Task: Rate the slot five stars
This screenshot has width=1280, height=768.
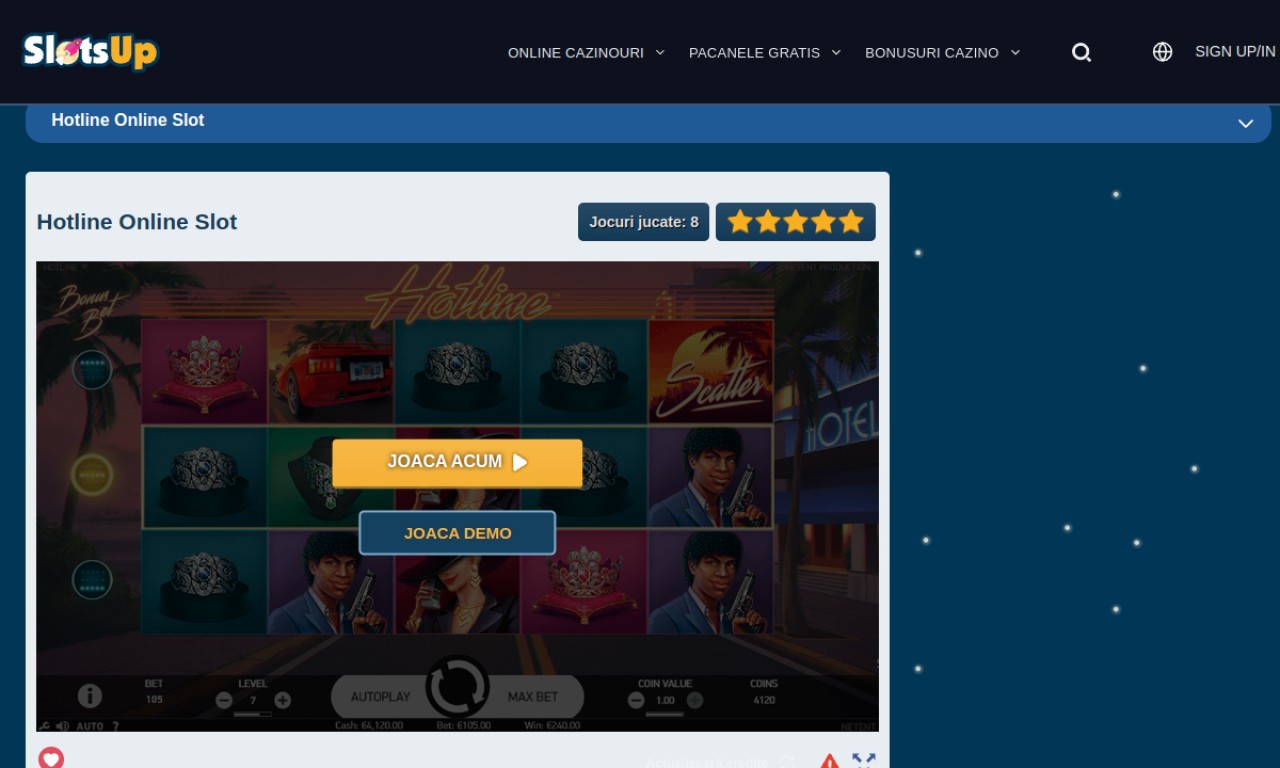Action: point(851,222)
